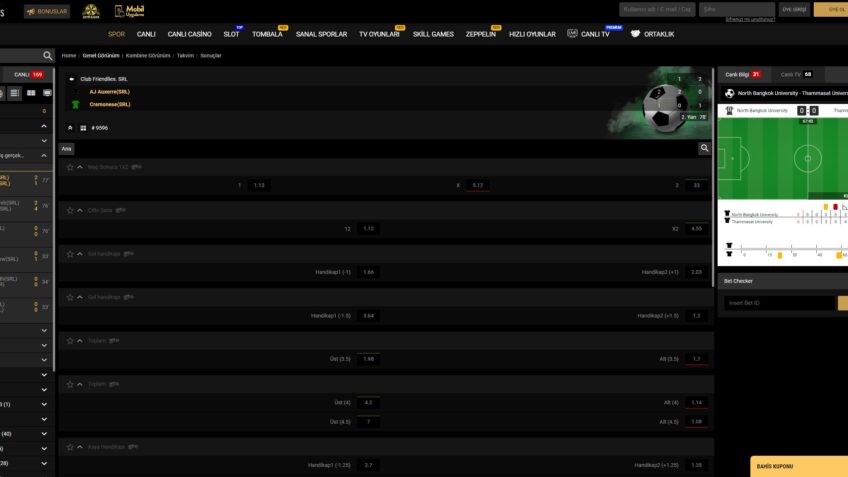The image size is (848, 477).
Task: Toggle favorite star on Kaya Handikap market
Action: (x=70, y=447)
